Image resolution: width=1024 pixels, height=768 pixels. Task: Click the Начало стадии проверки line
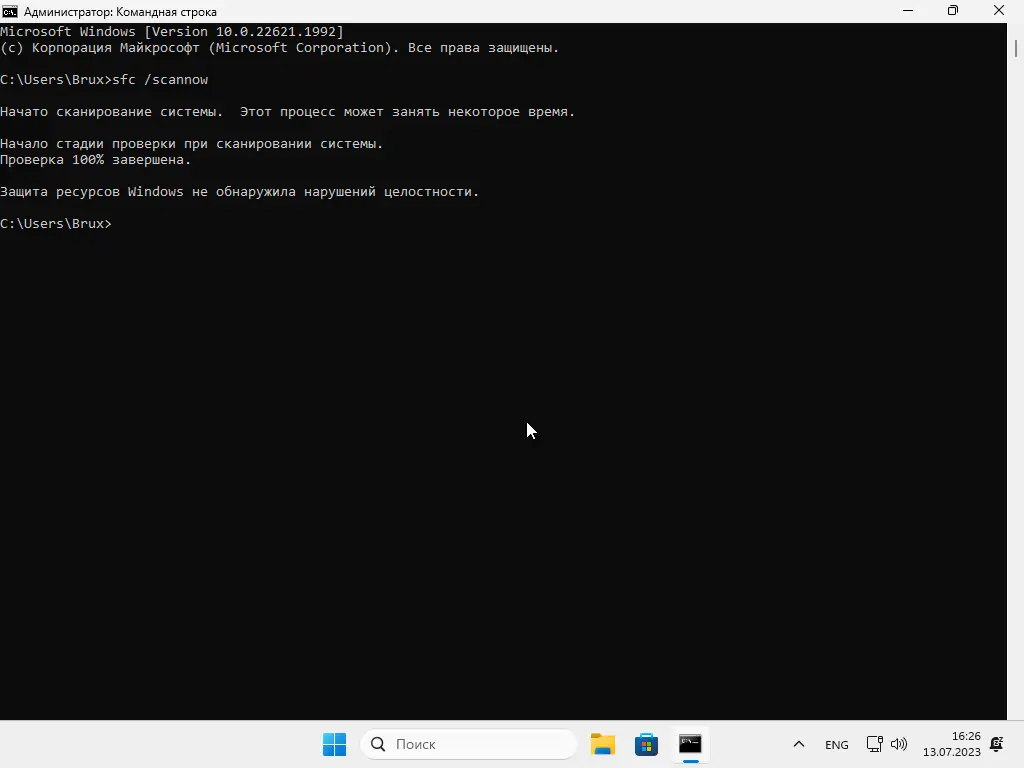pyautogui.click(x=191, y=144)
